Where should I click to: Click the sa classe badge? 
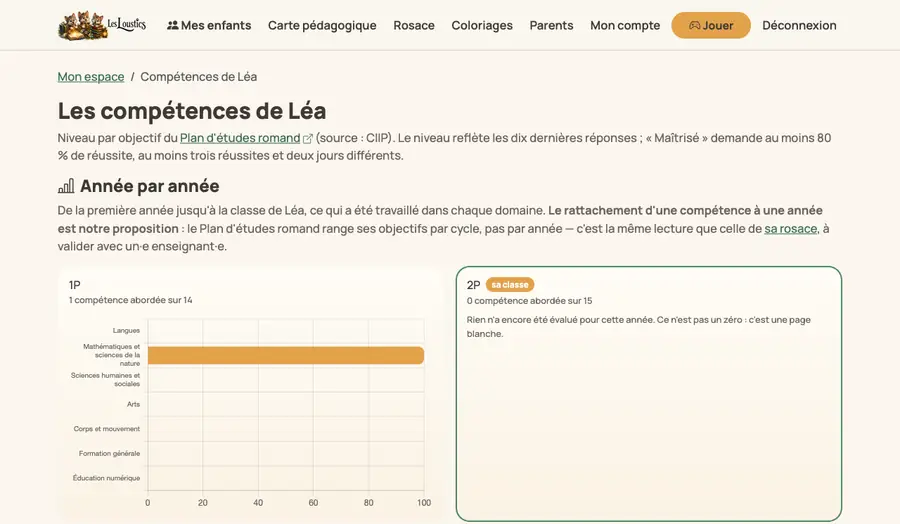click(x=510, y=285)
